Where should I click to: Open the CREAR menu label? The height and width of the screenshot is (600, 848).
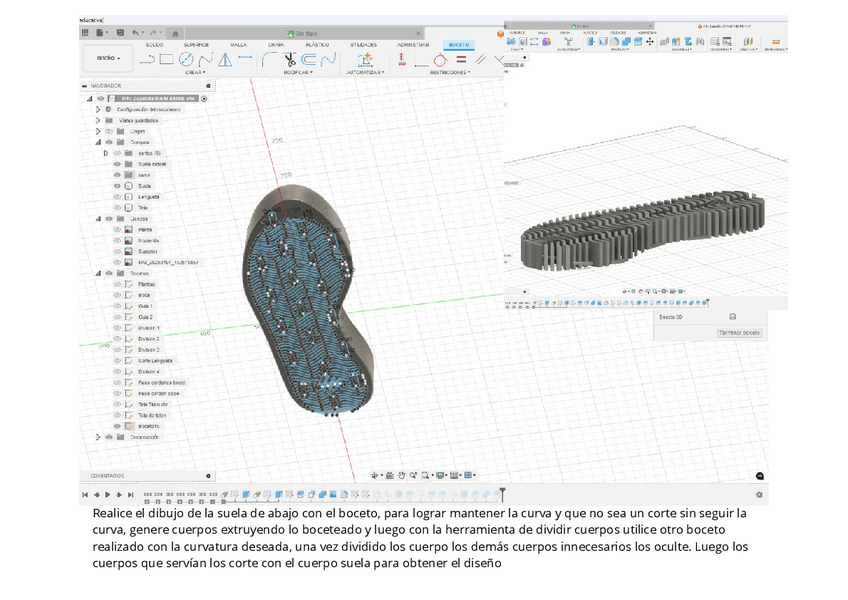click(194, 72)
